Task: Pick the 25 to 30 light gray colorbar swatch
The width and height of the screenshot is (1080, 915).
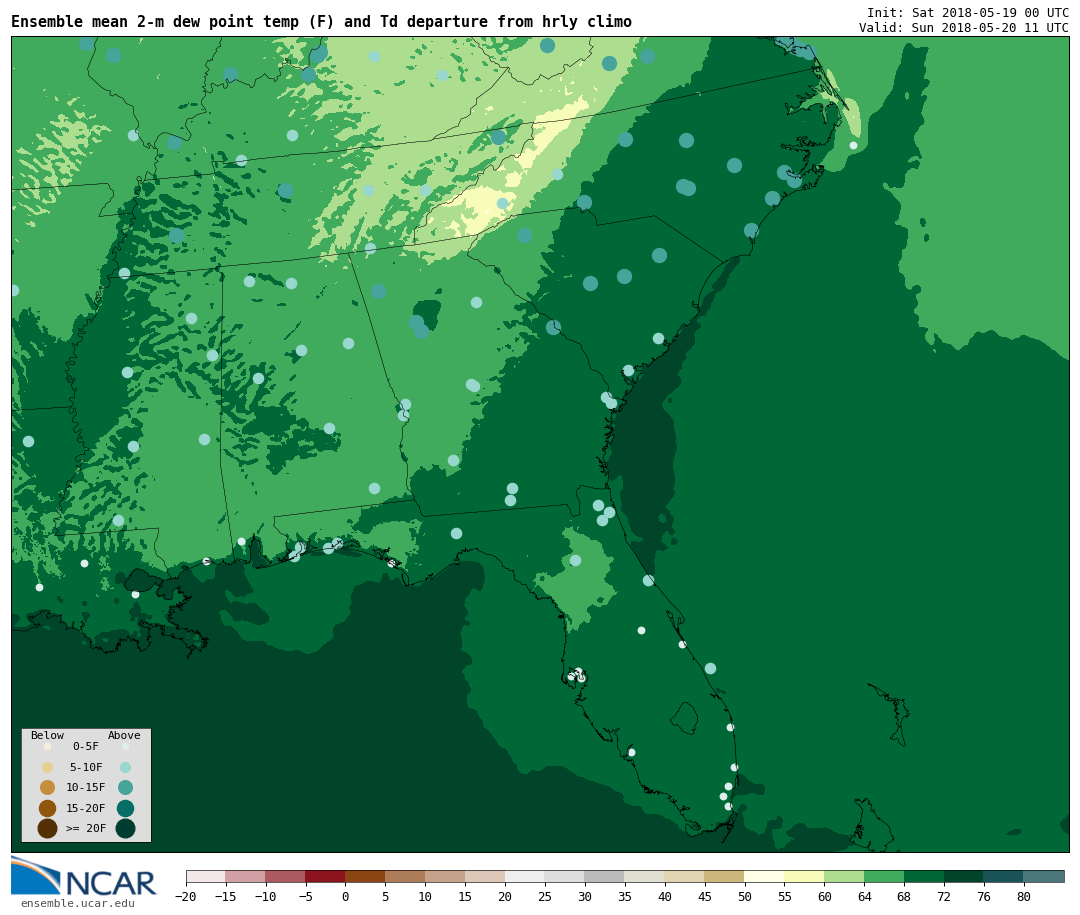Action: [565, 876]
